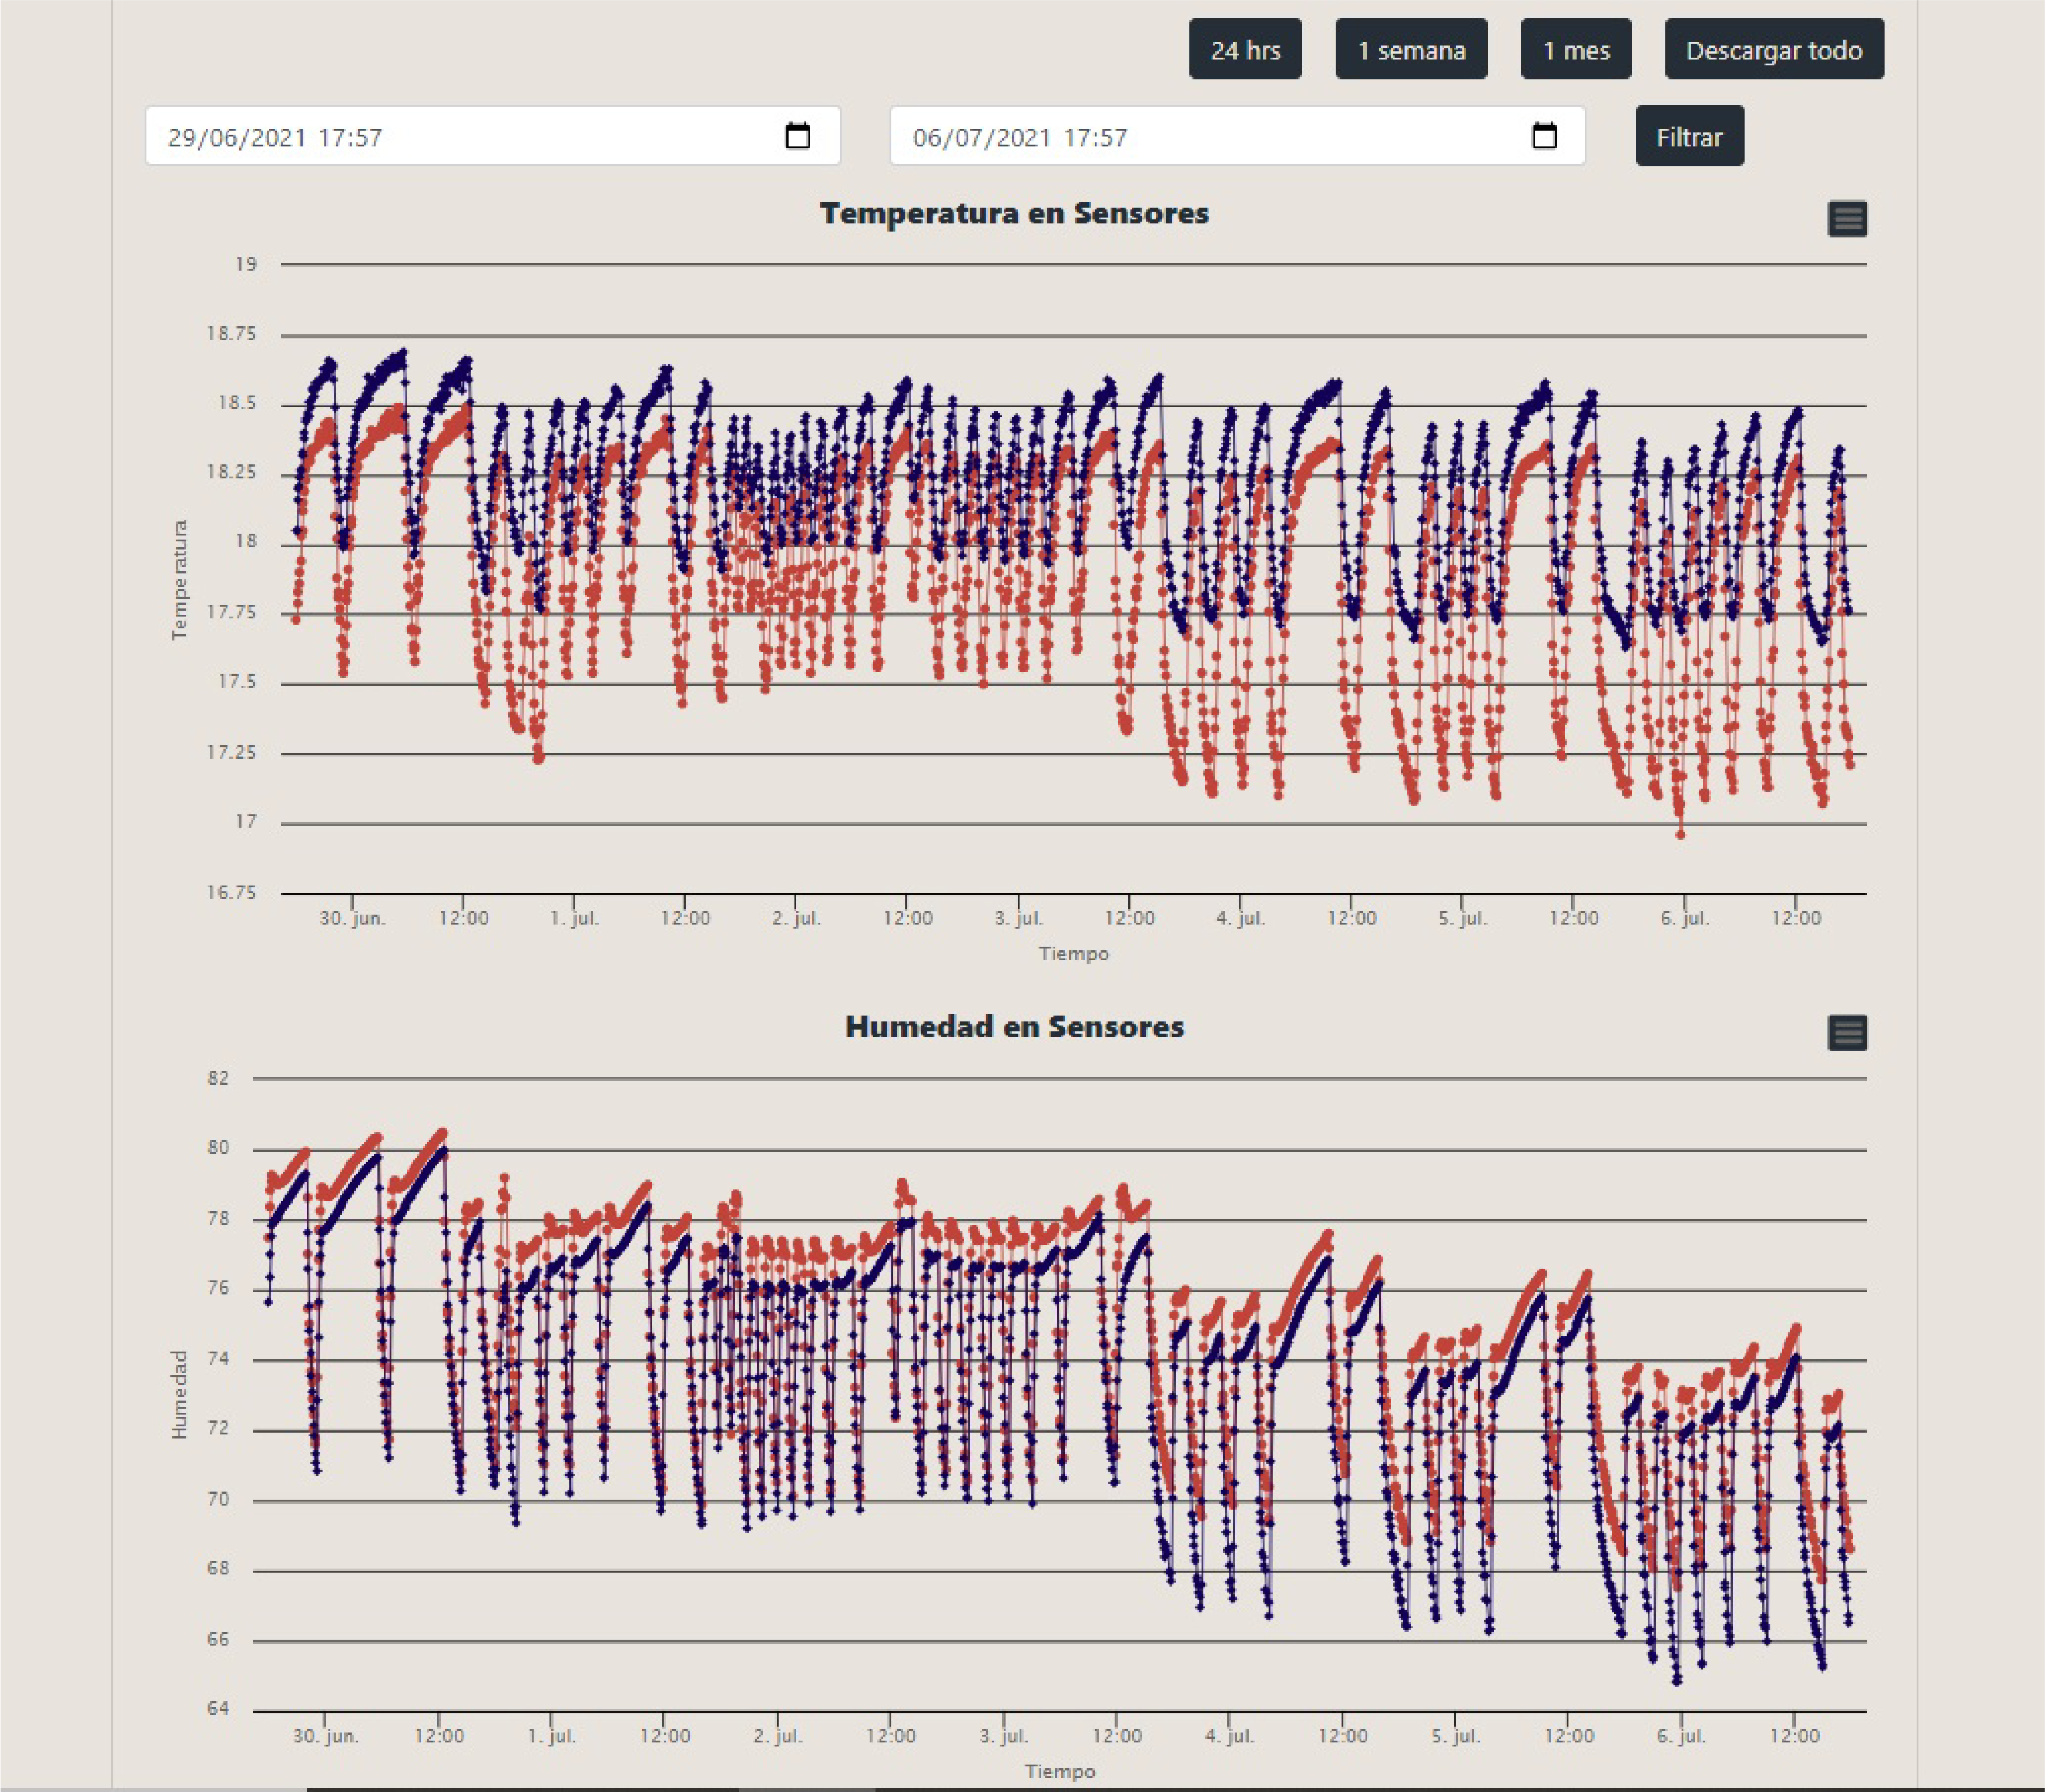Click the 82 value on the humidity axis
The image size is (2045, 1792).
218,1078
